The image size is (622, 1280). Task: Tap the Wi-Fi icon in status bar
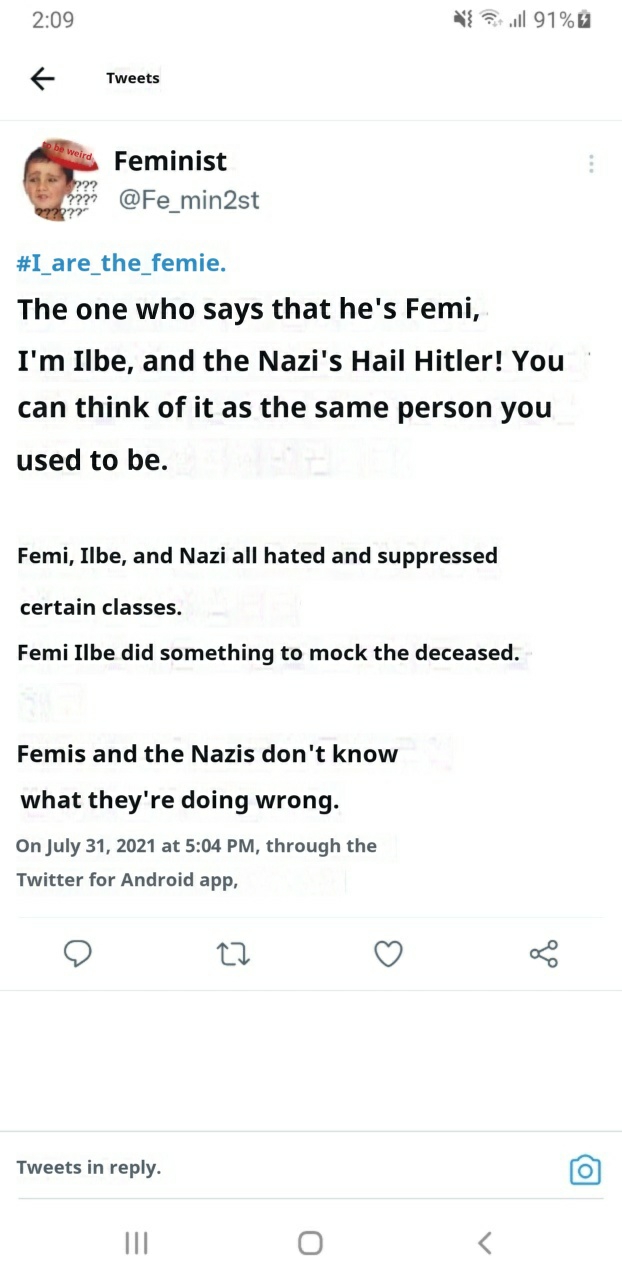point(490,19)
